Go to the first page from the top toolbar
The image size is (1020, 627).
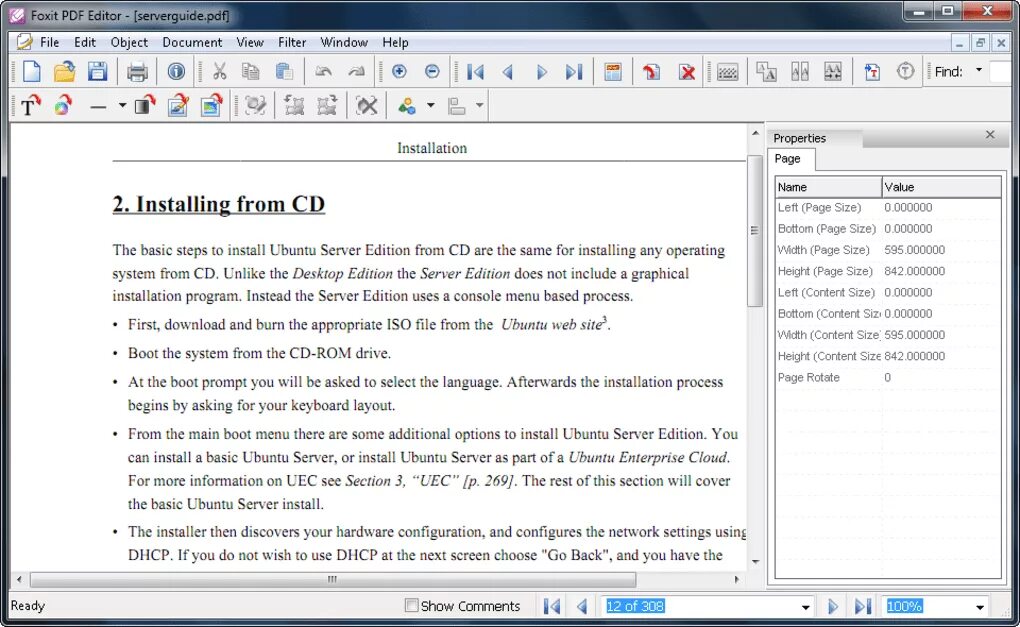476,72
